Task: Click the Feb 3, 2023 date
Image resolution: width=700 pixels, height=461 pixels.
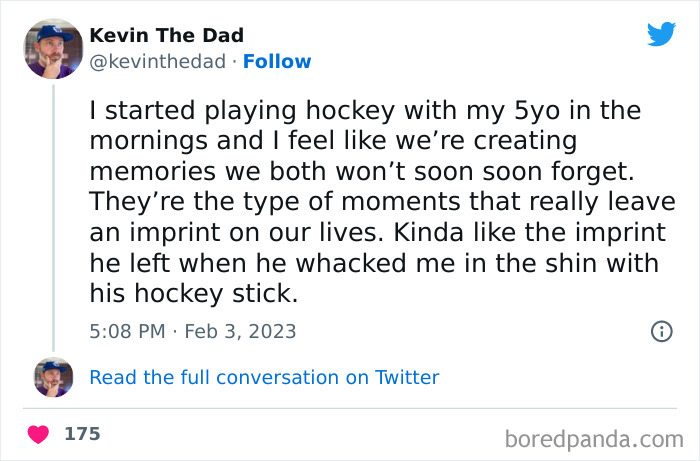Action: (x=240, y=331)
